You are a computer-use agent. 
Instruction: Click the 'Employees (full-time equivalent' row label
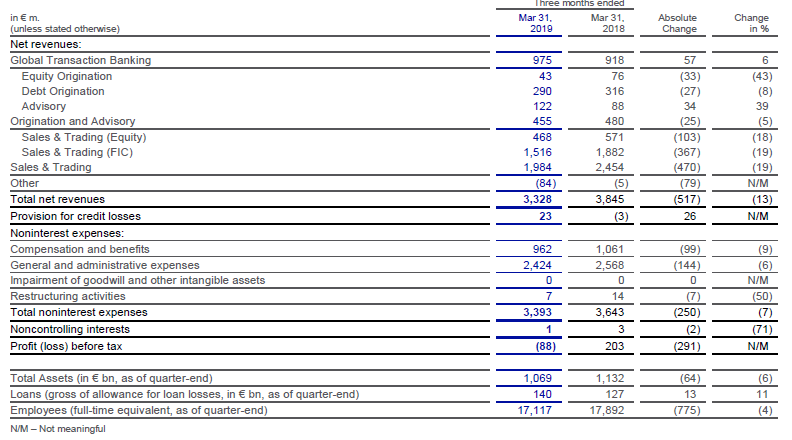click(x=139, y=411)
